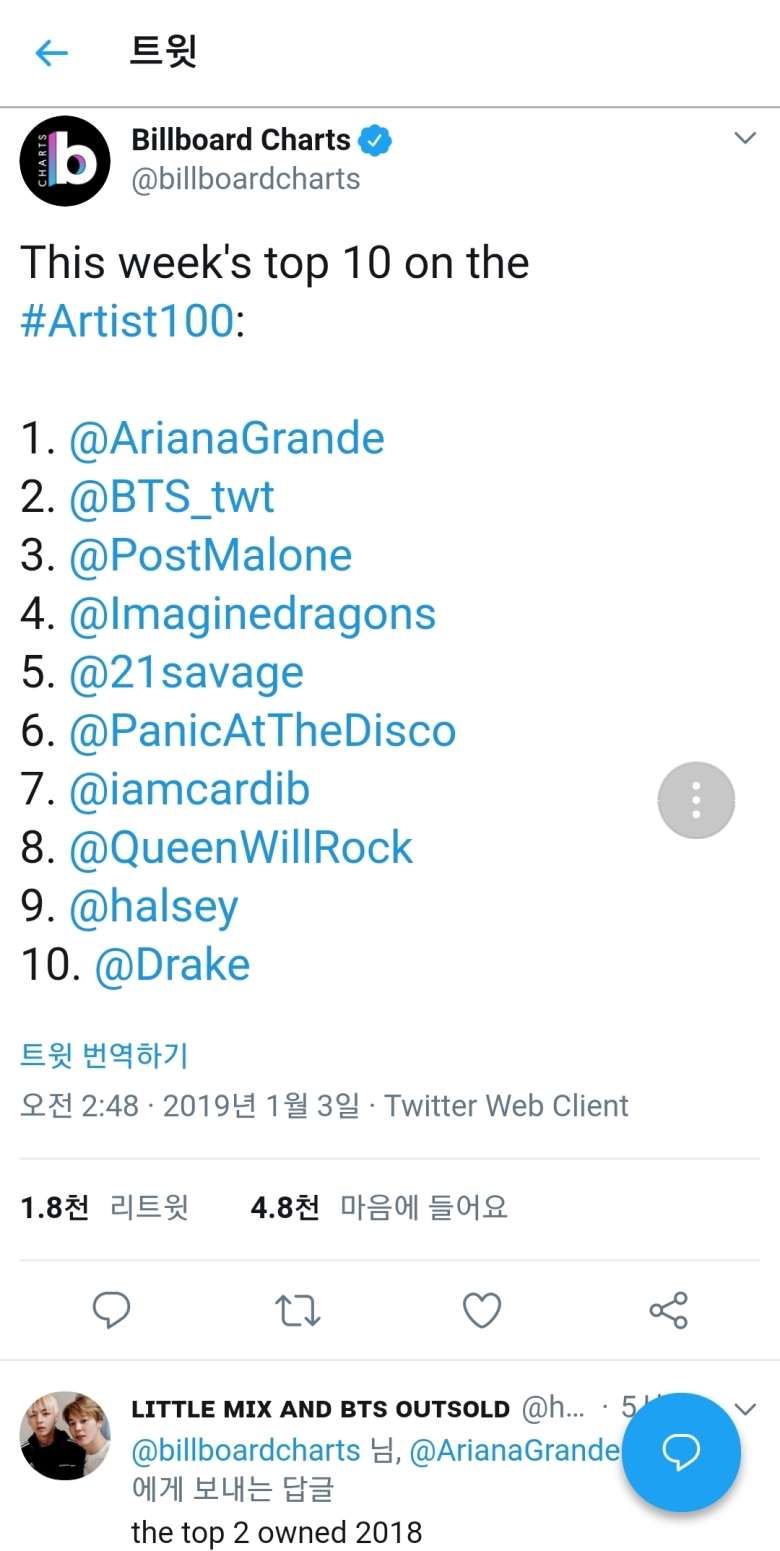Tap the @PanicAtTheDisco mention
Screen dimensions: 780x1551
click(x=263, y=731)
